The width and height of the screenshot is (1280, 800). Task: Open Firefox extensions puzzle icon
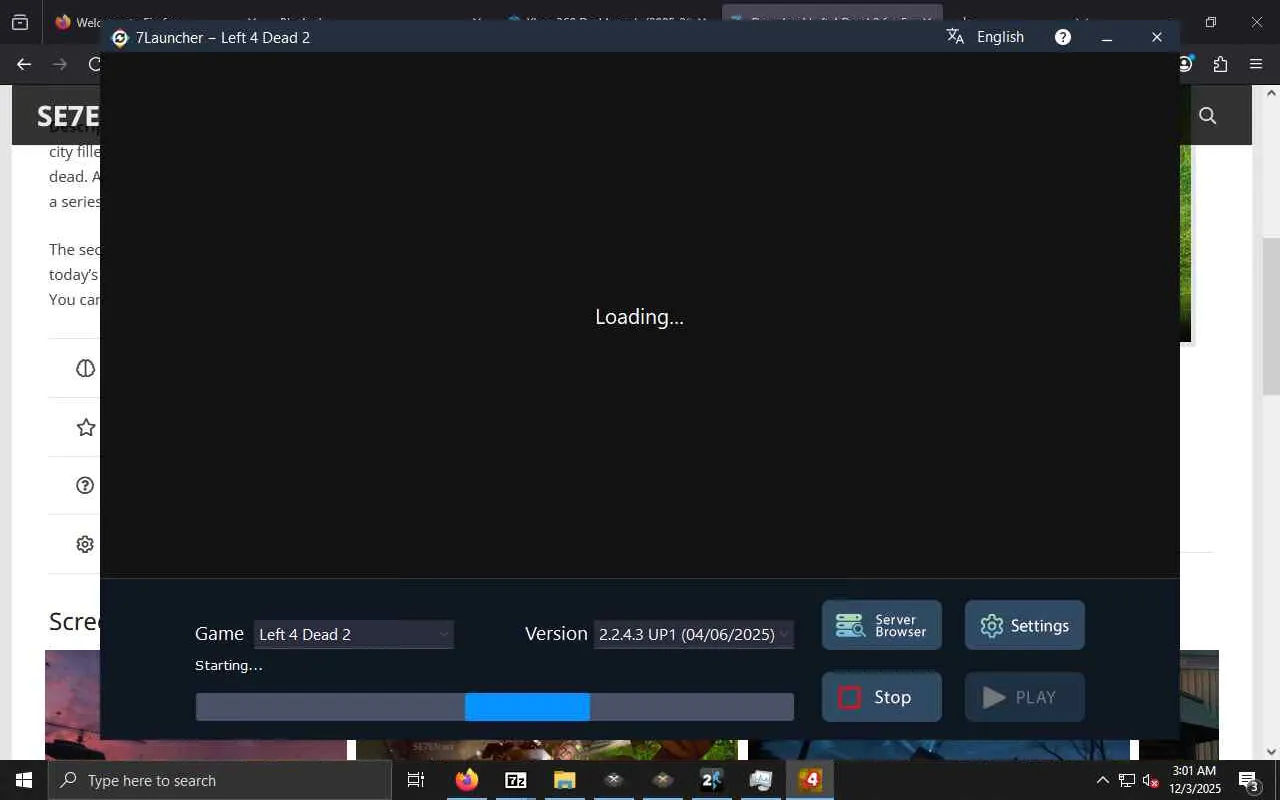tap(1220, 64)
